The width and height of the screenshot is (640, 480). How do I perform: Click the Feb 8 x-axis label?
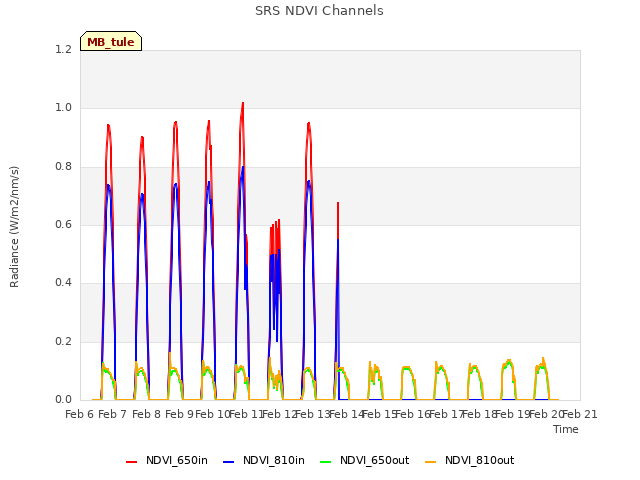tap(147, 414)
